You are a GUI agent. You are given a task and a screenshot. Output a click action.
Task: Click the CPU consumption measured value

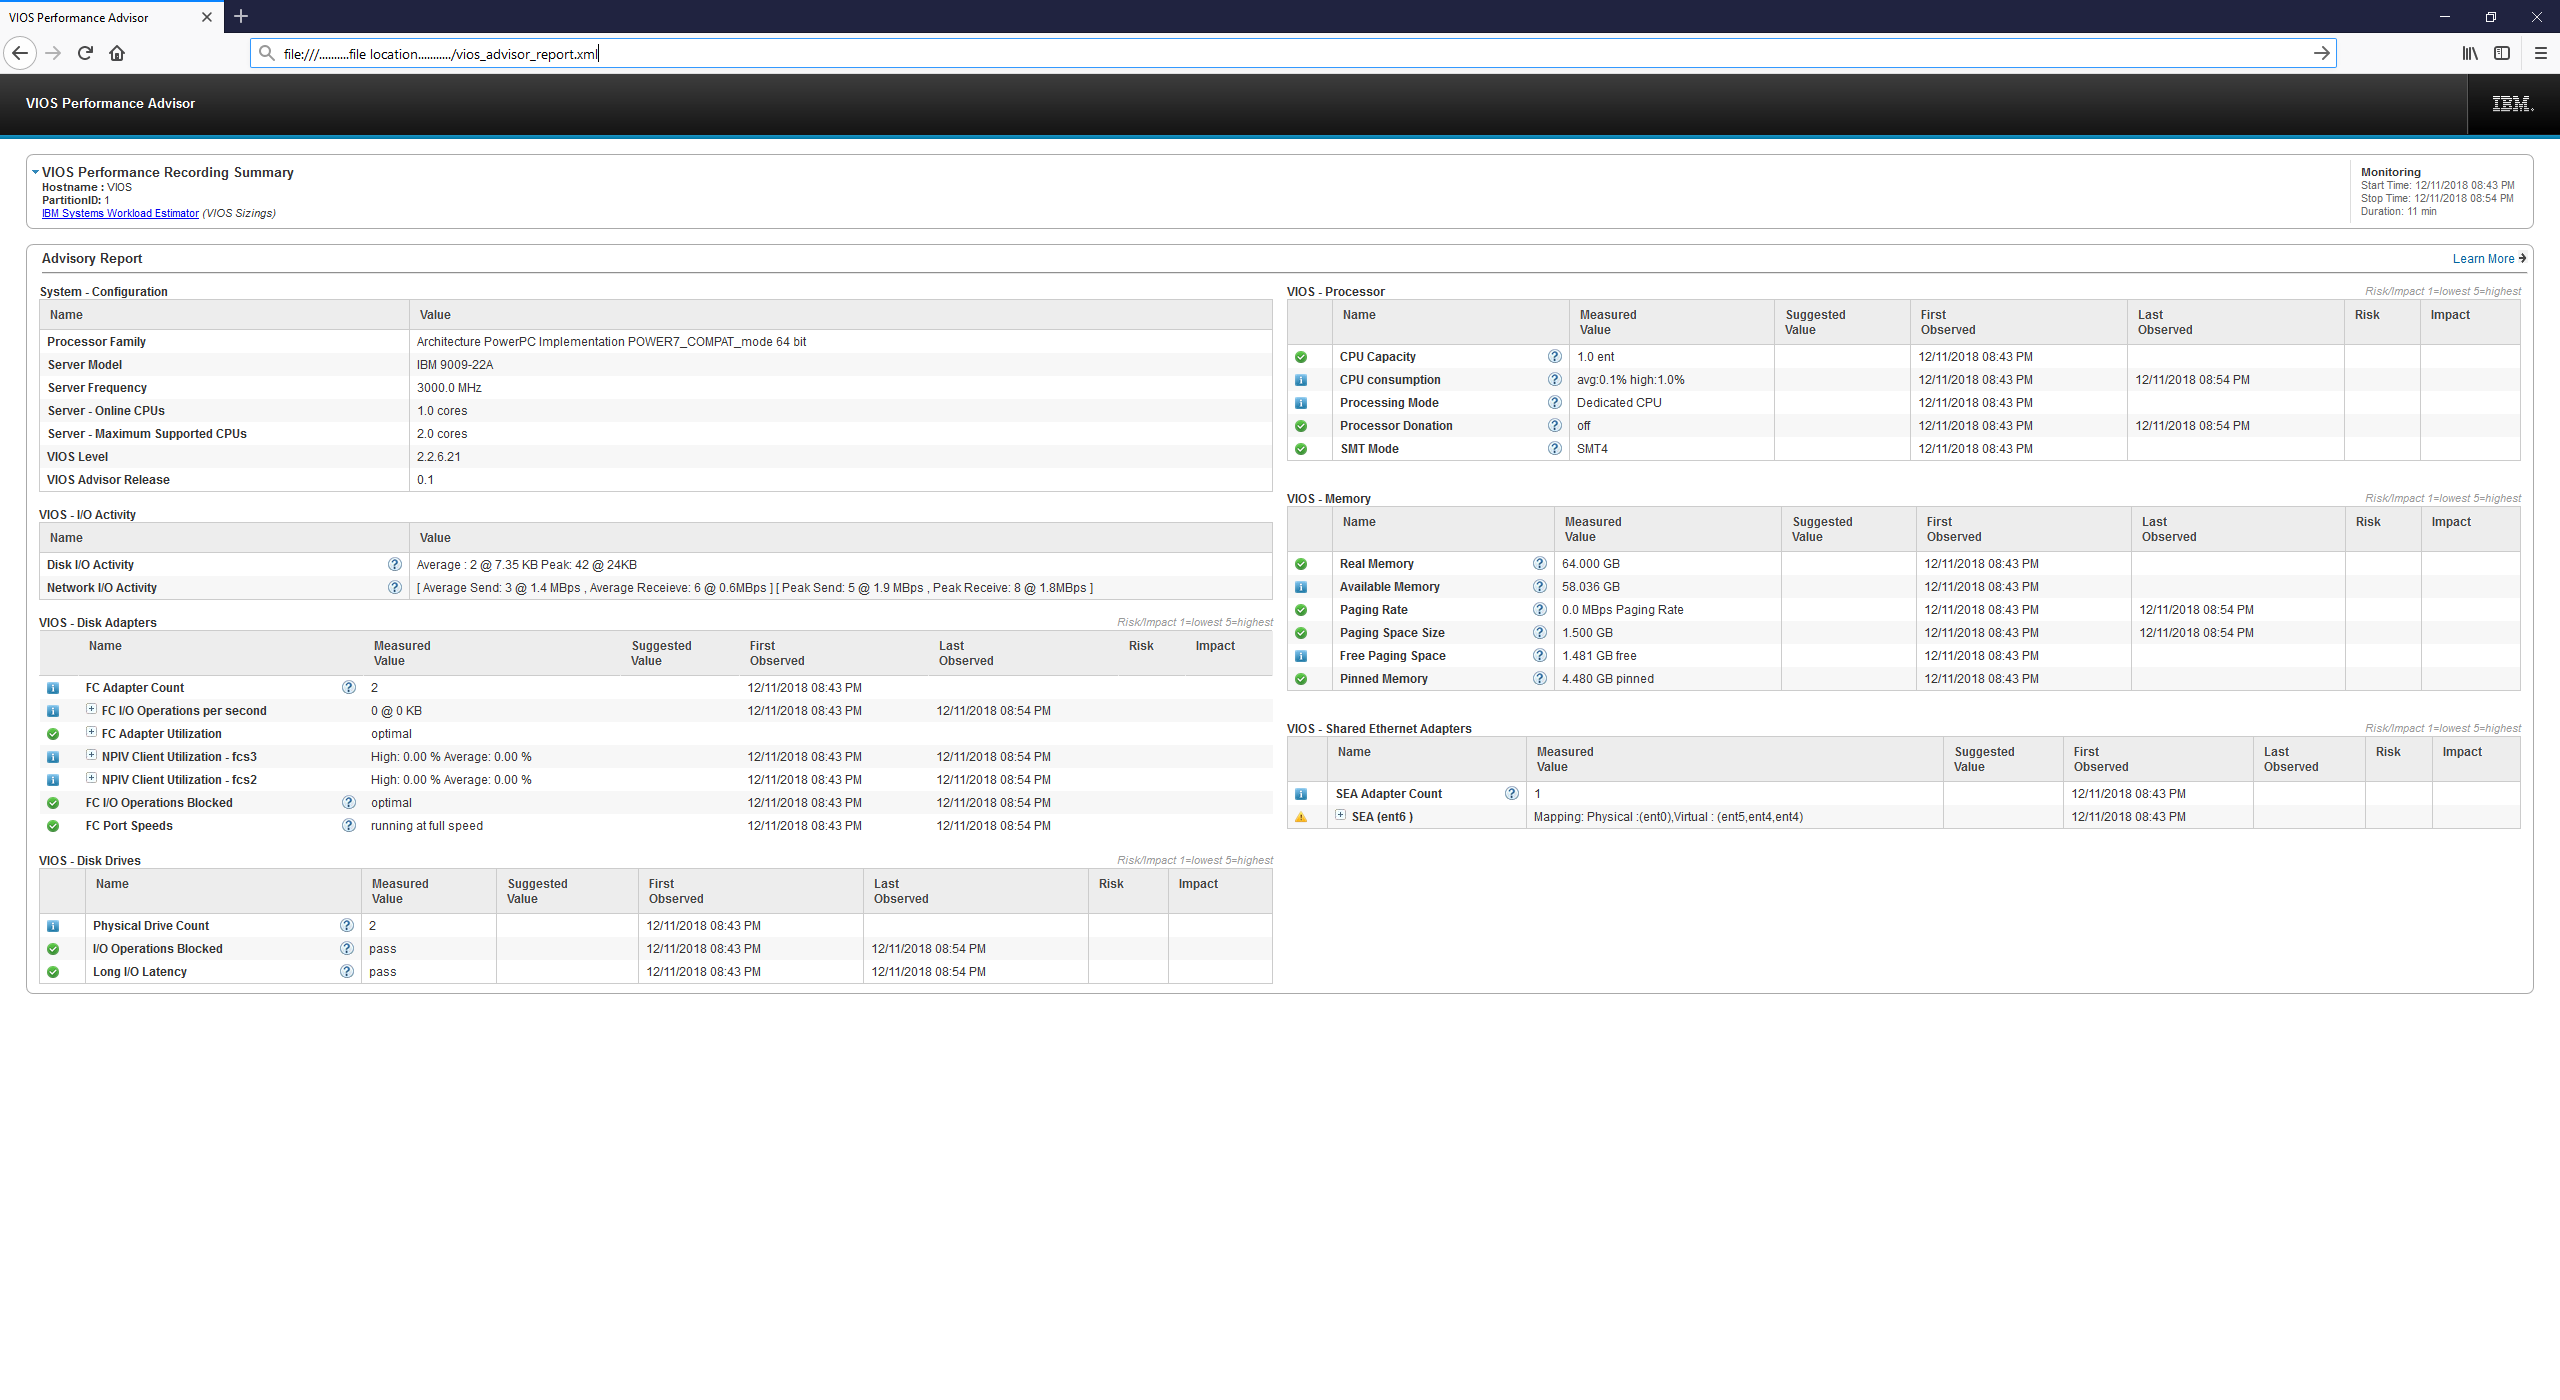pyautogui.click(x=1630, y=380)
